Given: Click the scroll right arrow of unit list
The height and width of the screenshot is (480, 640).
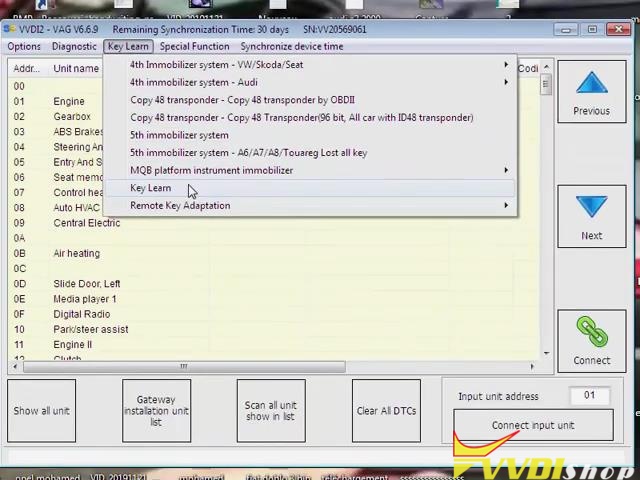Looking at the screenshot, I should (x=531, y=367).
